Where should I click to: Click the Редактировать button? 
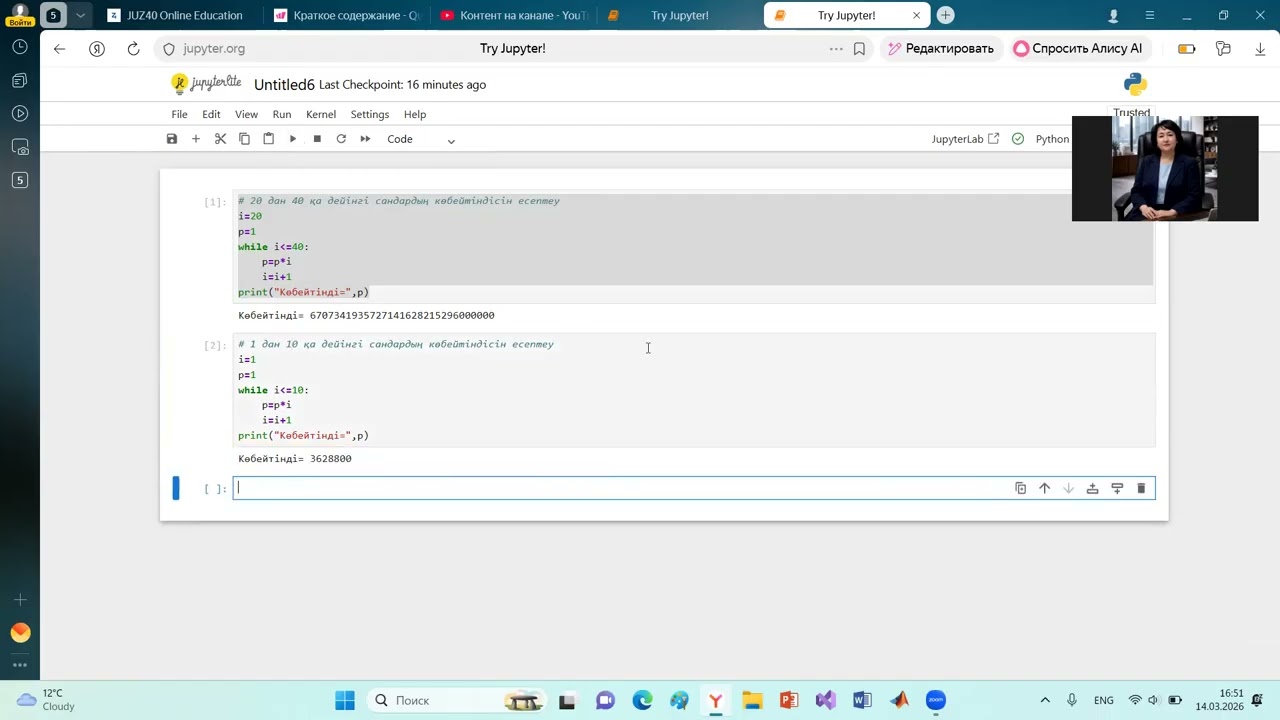click(x=940, y=49)
